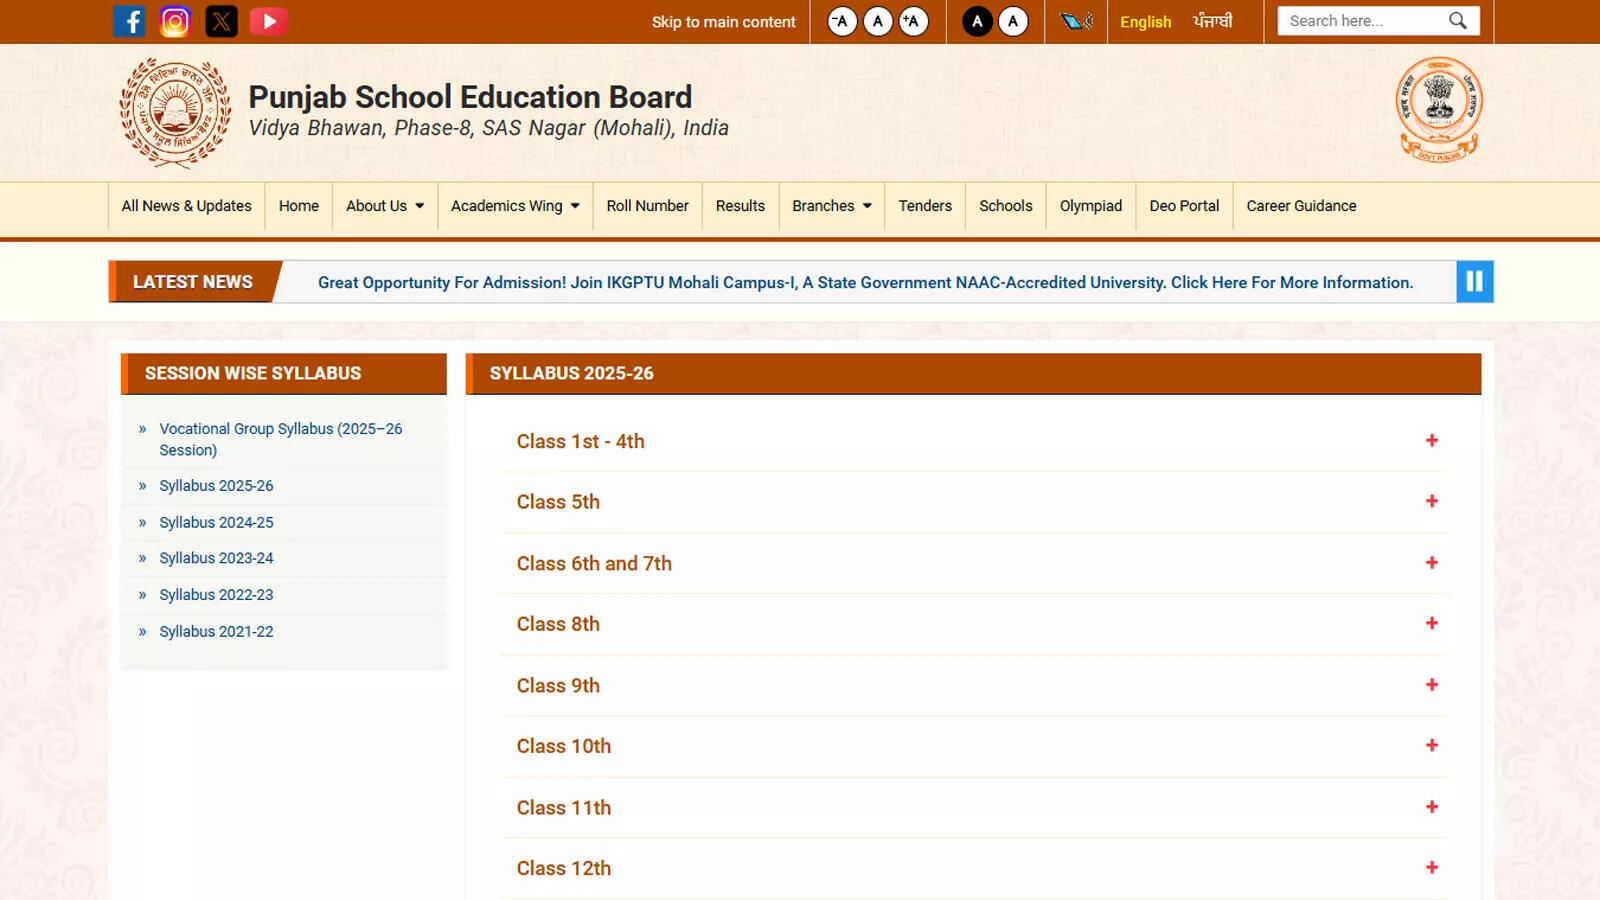Screen dimensions: 1600x900
Task: Open the Facebook page icon
Action: (129, 21)
